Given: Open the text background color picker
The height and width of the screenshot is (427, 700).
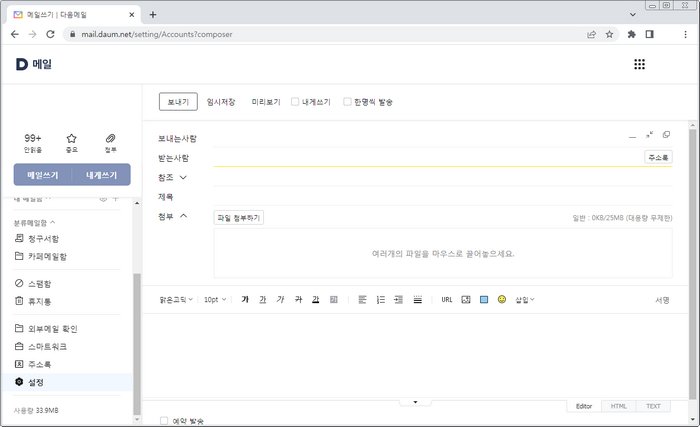Looking at the screenshot, I should (333, 300).
